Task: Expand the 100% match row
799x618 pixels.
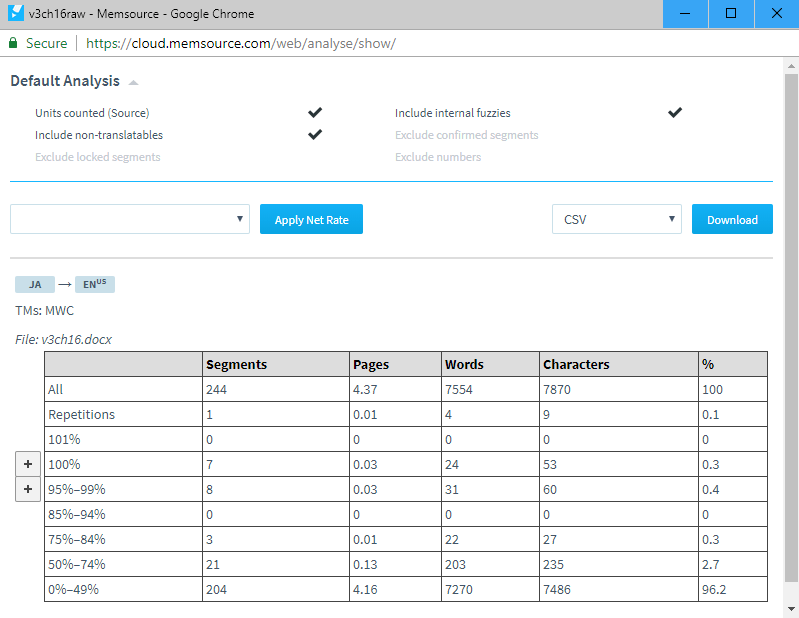Action: click(27, 464)
